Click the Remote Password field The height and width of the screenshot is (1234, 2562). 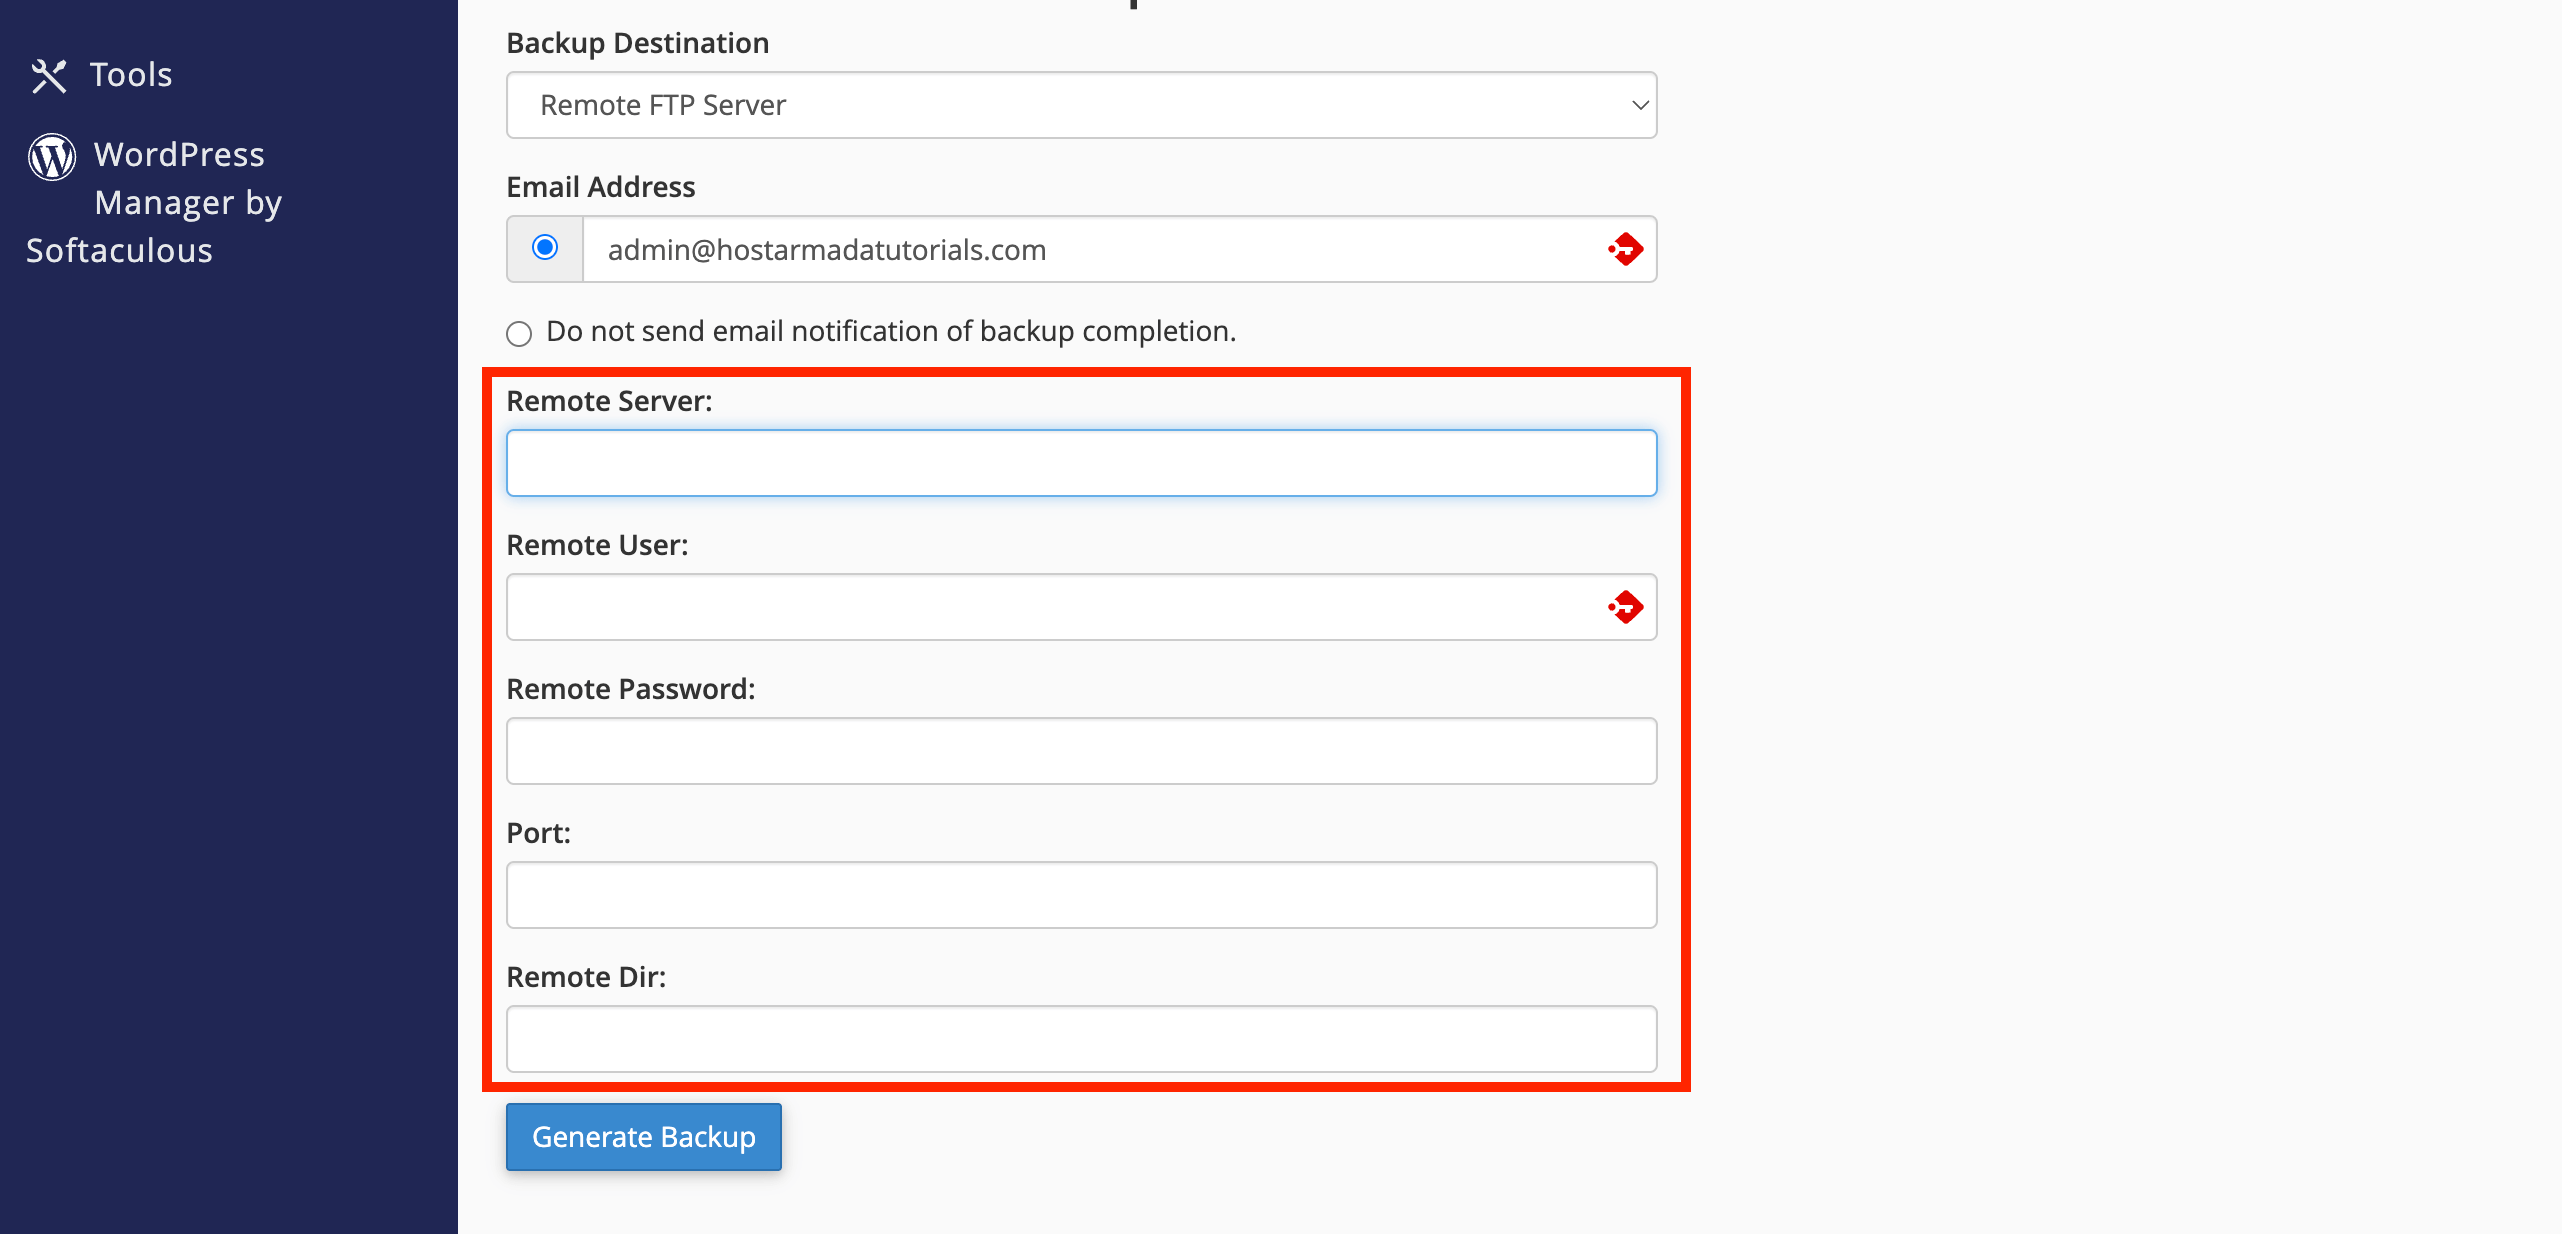(1081, 750)
